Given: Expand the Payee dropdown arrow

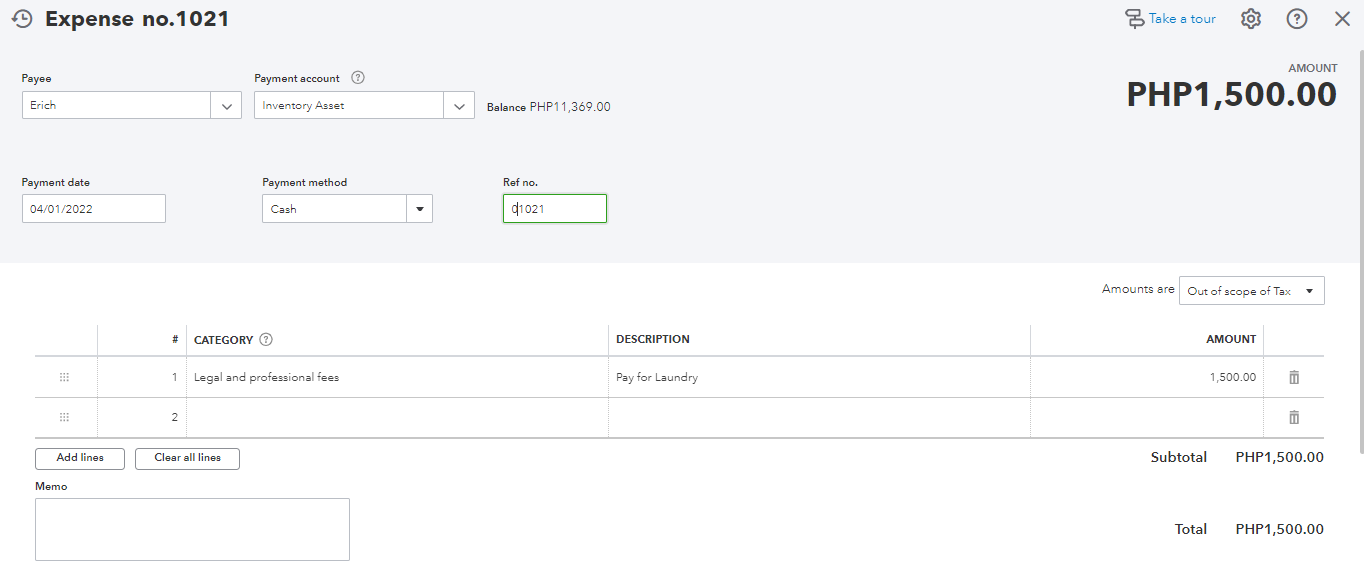Looking at the screenshot, I should (226, 105).
